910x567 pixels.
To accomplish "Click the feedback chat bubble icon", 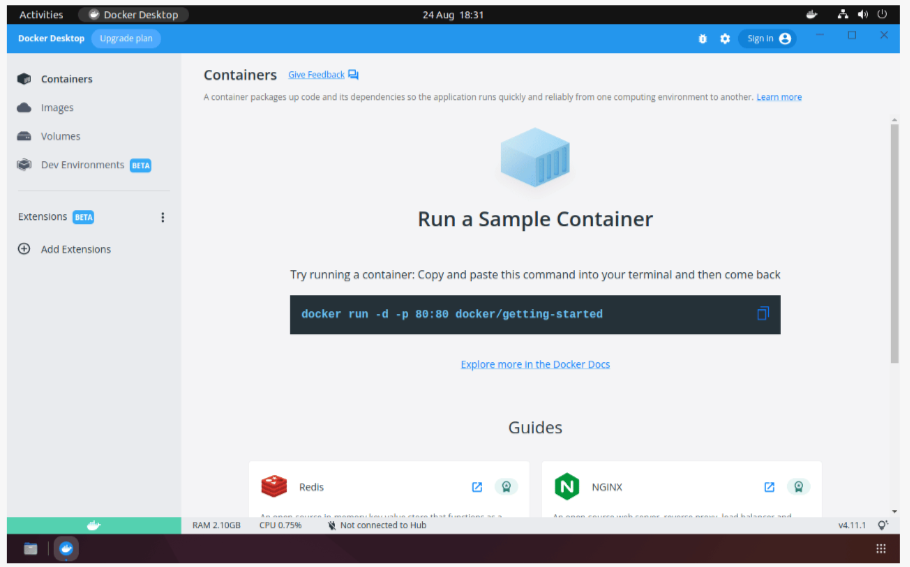I will (x=353, y=75).
